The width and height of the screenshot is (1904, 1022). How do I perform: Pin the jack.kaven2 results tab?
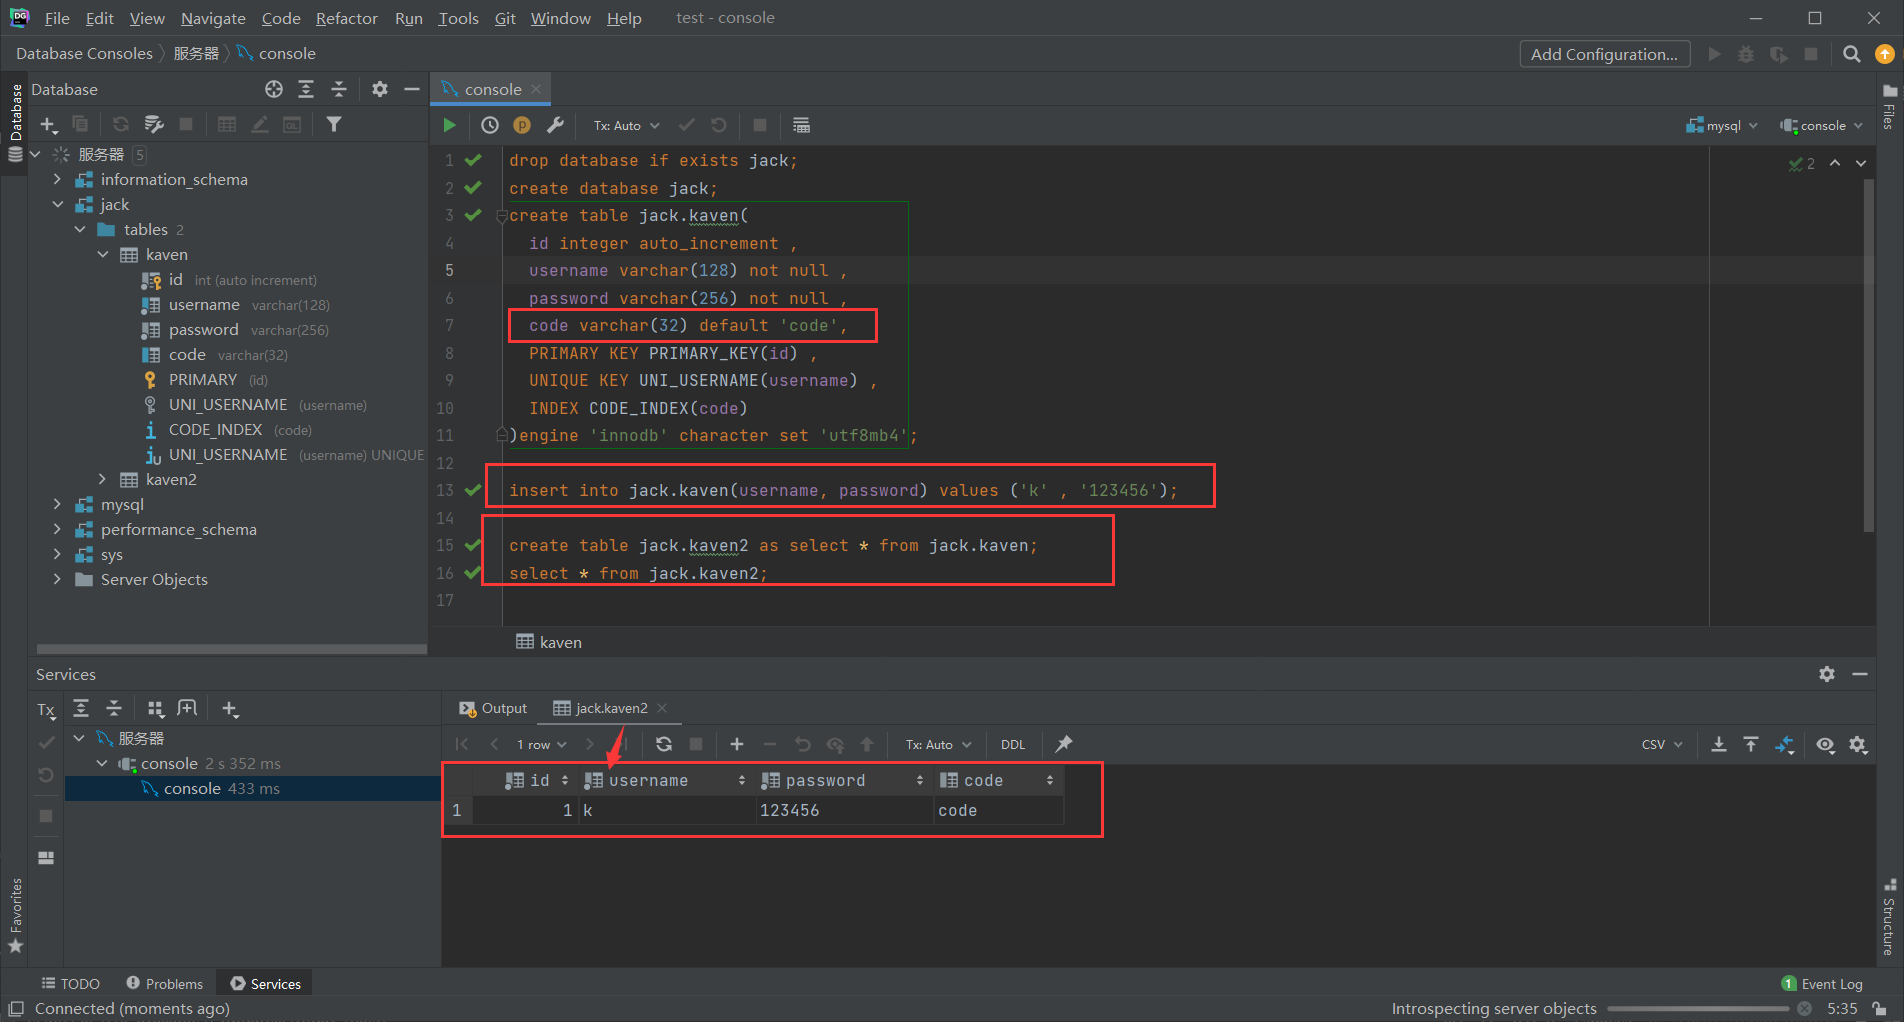[1062, 744]
